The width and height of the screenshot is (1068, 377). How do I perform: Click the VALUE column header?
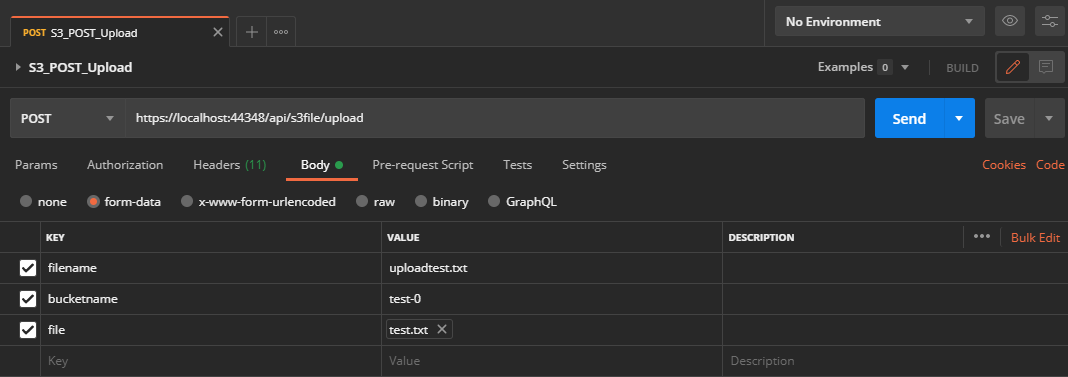click(x=403, y=237)
